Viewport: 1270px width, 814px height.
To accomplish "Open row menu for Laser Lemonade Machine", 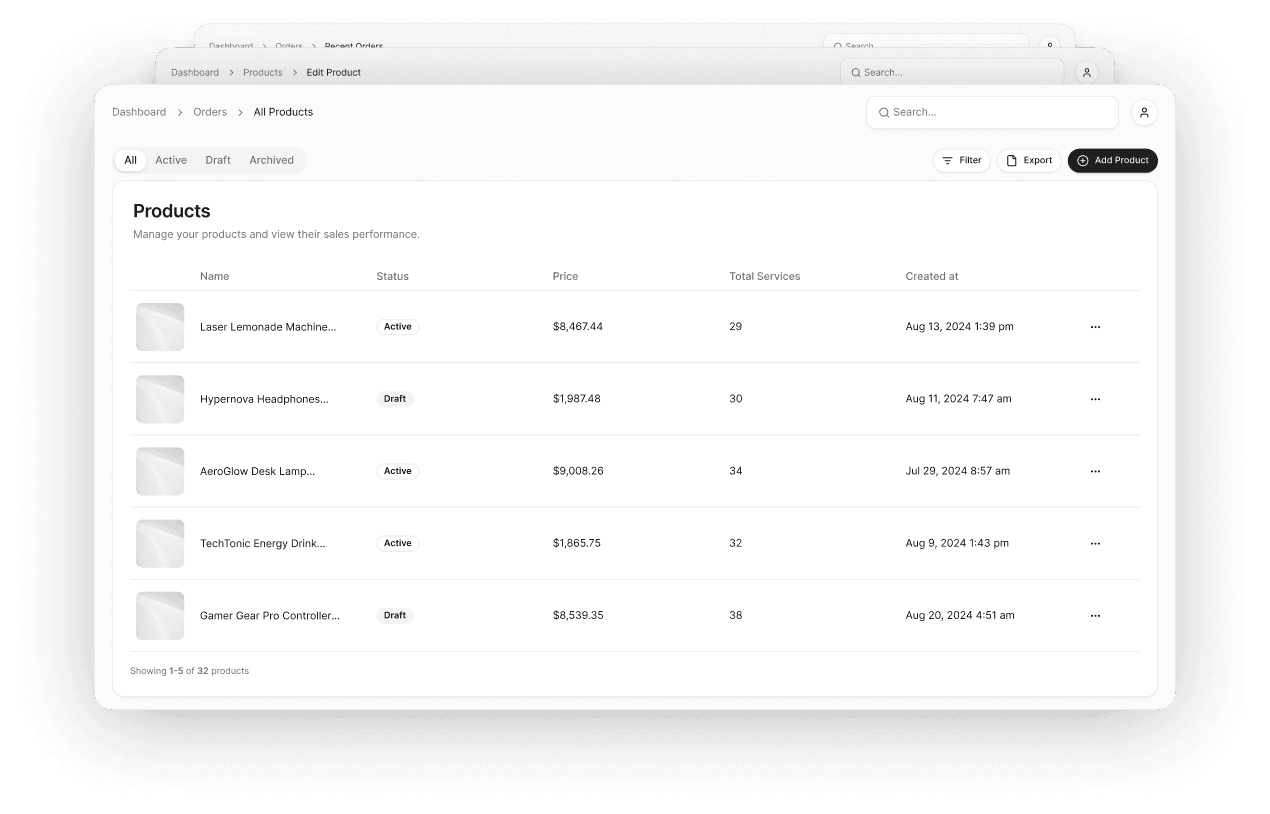I will 1095,327.
